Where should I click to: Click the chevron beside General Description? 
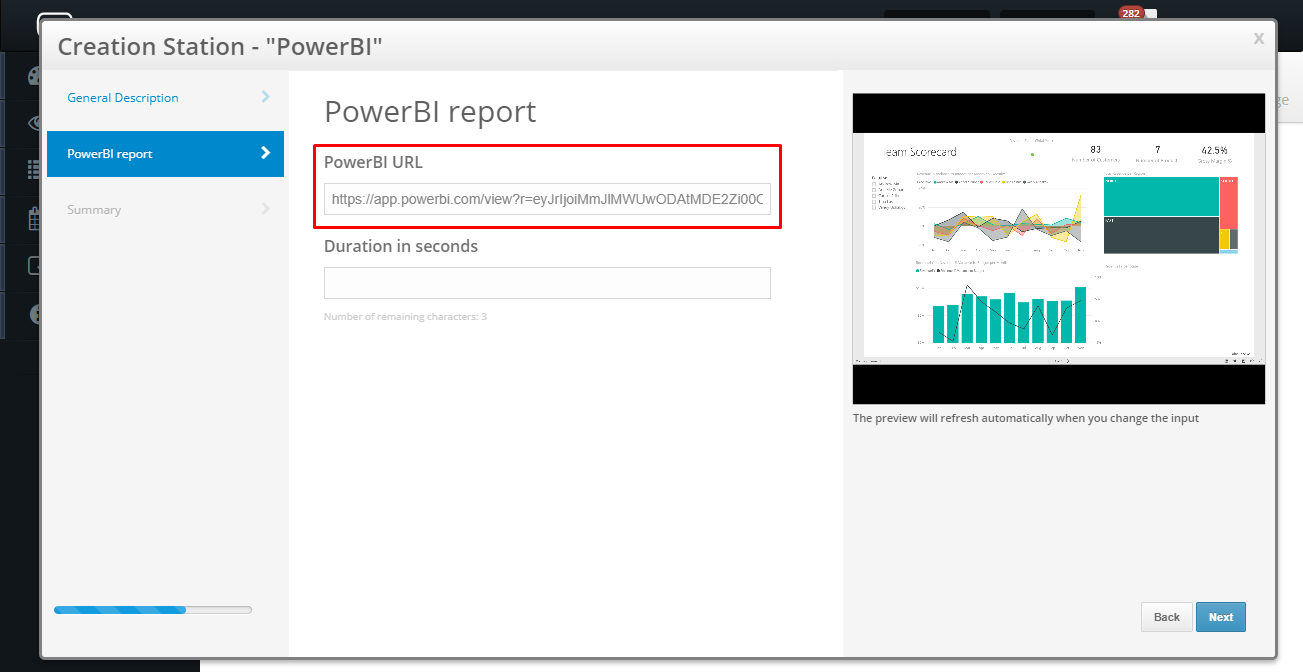pos(265,97)
